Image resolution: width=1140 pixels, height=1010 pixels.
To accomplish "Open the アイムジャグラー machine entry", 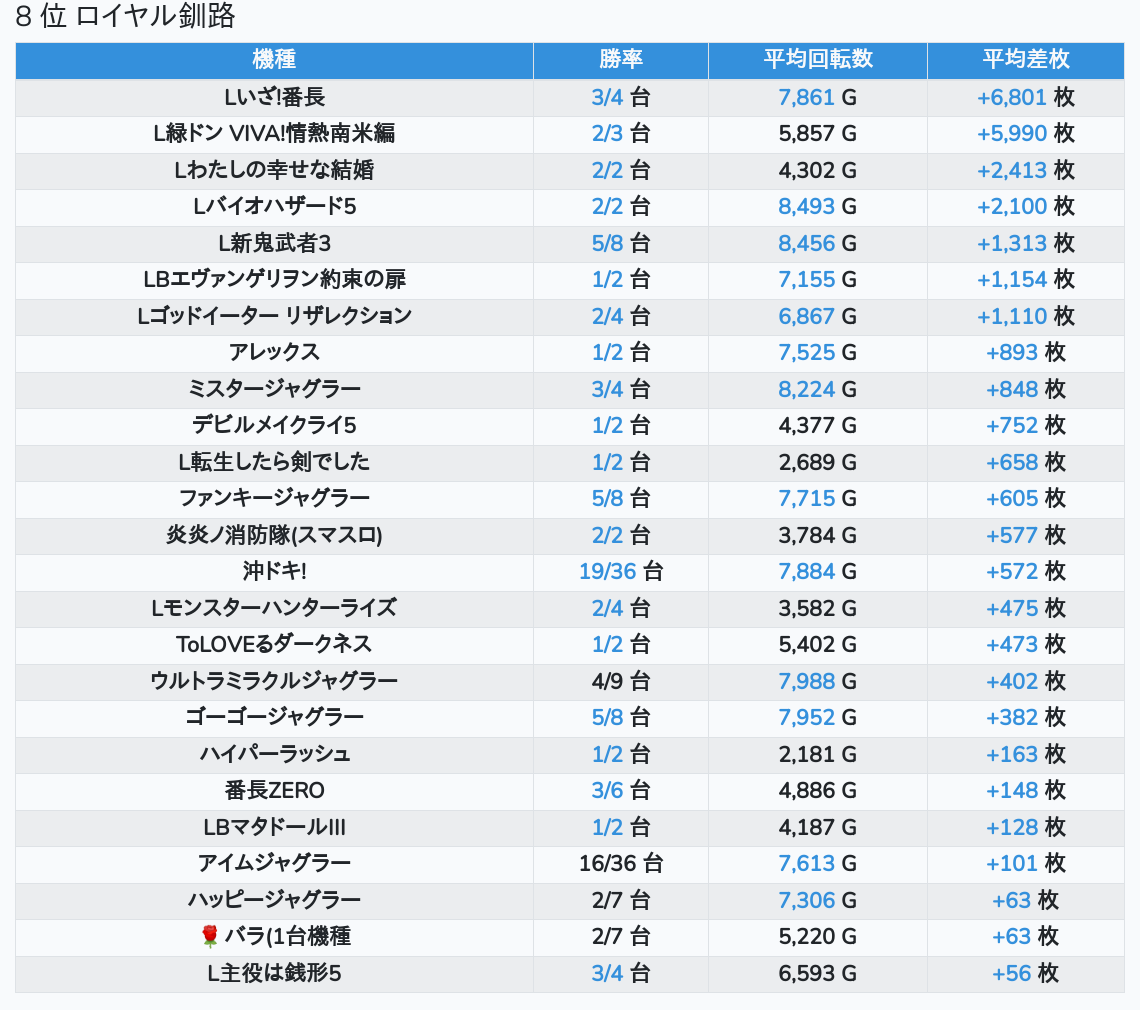I will pyautogui.click(x=274, y=863).
